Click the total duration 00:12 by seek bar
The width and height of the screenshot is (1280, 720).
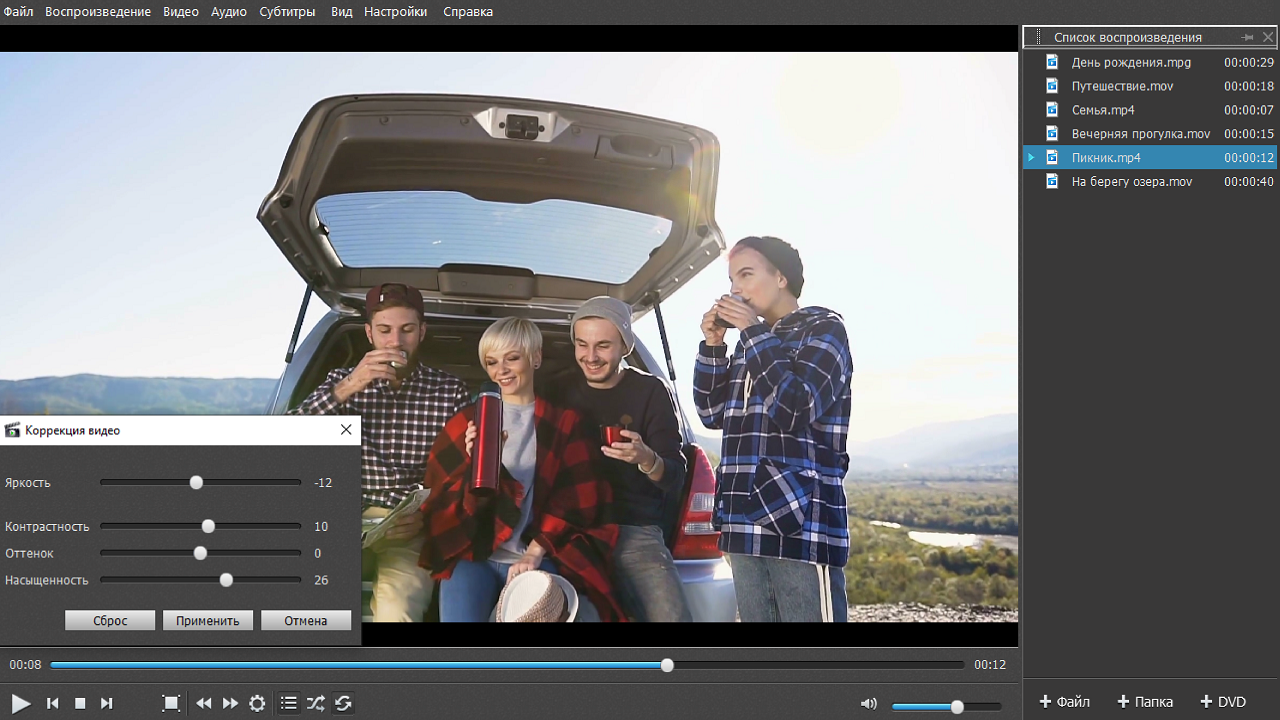(990, 665)
